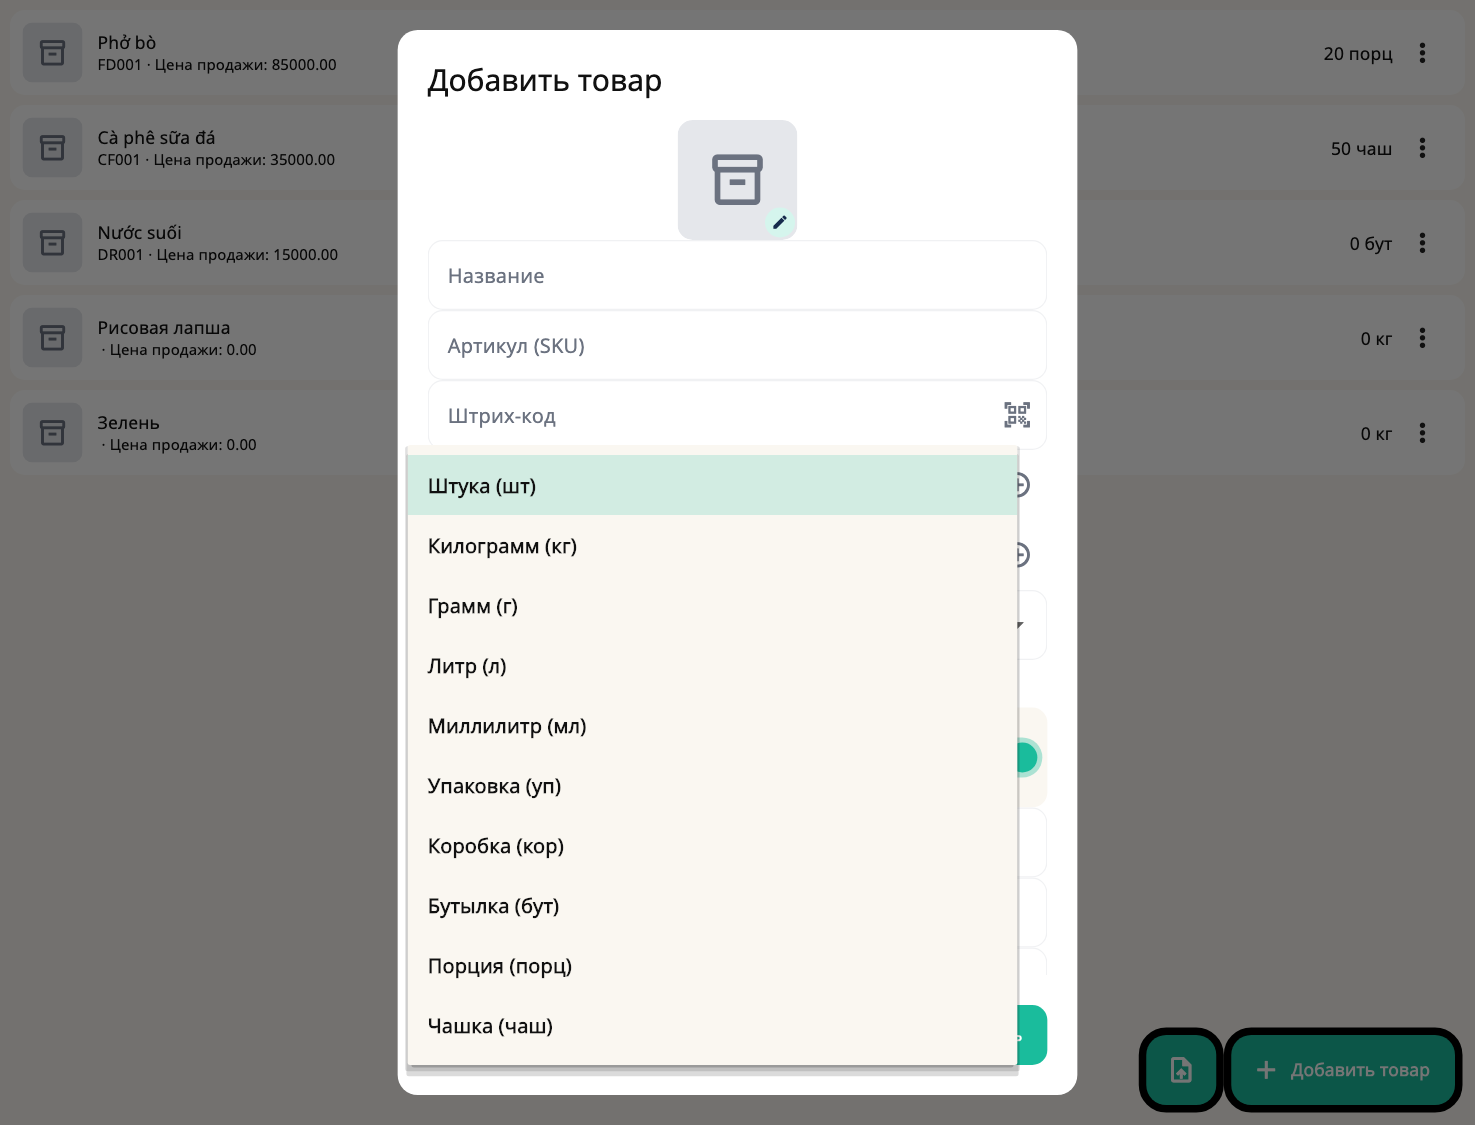This screenshot has width=1475, height=1125.
Task: Pick Коробка (кор) from the dropdown
Action: [x=712, y=845]
